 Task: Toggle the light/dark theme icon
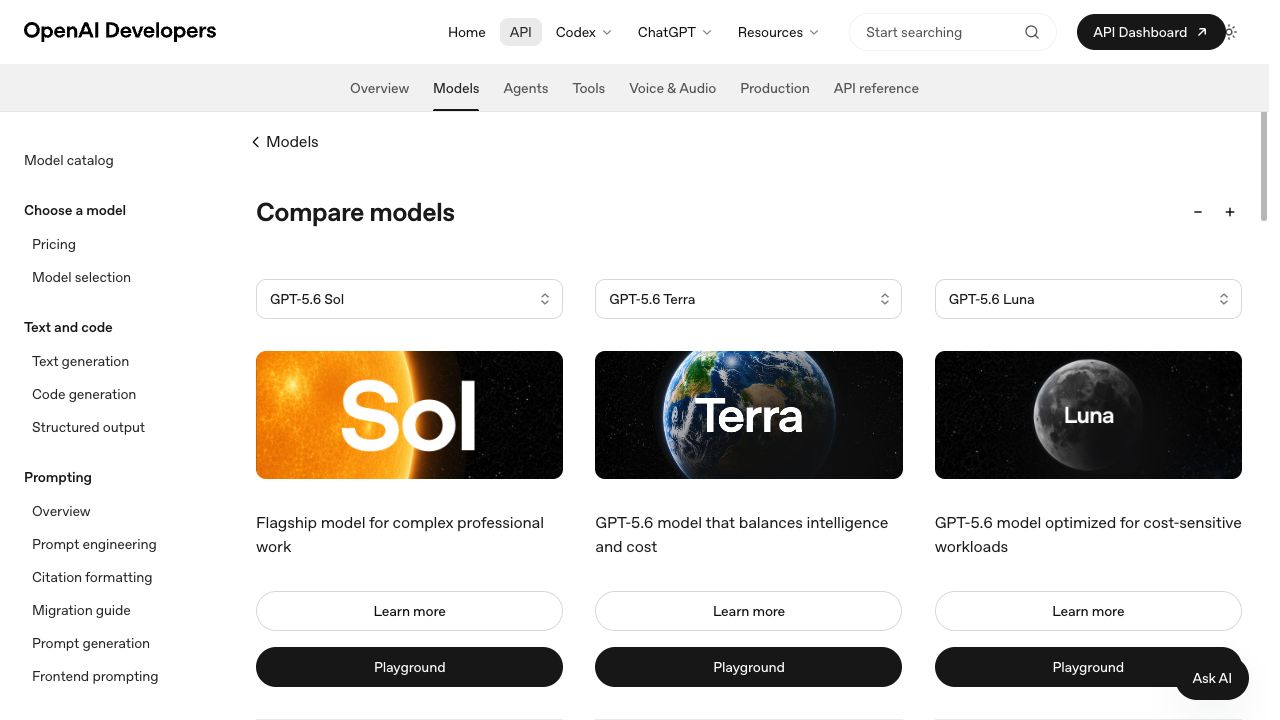(x=1230, y=32)
